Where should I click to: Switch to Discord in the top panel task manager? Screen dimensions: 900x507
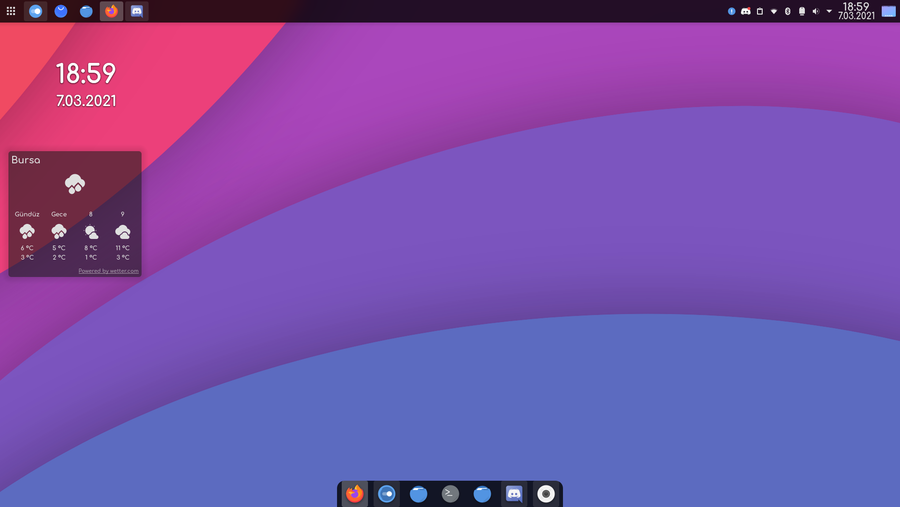(x=137, y=11)
